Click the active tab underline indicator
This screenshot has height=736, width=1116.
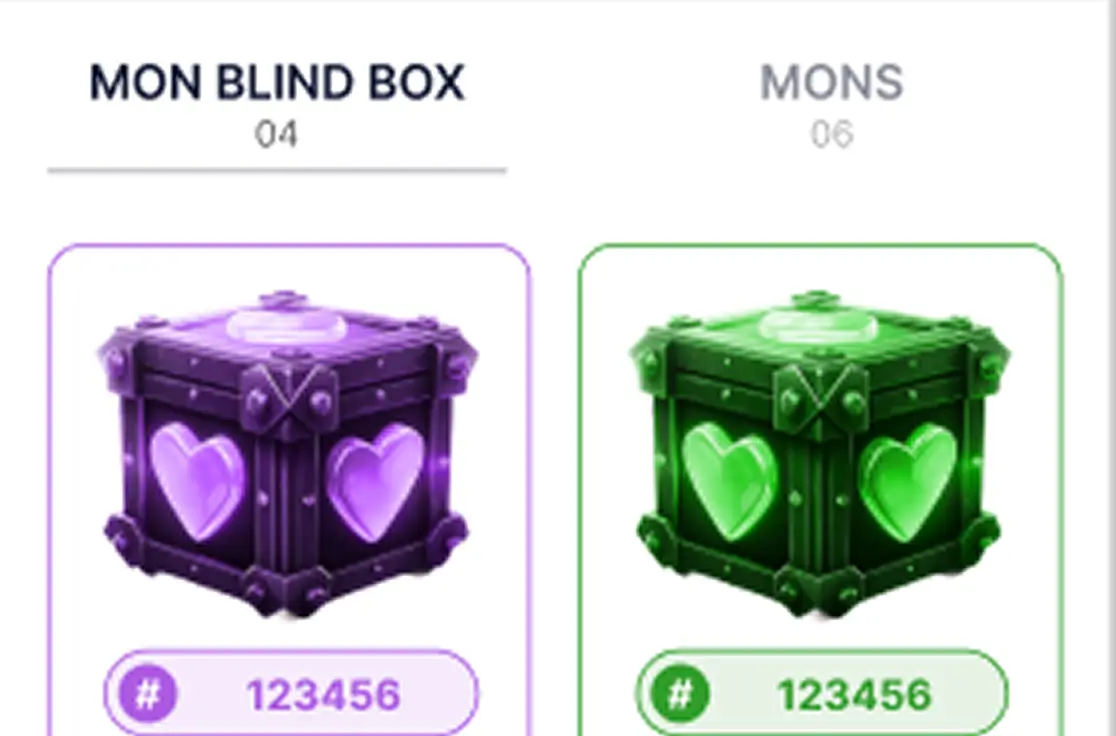pyautogui.click(x=277, y=171)
